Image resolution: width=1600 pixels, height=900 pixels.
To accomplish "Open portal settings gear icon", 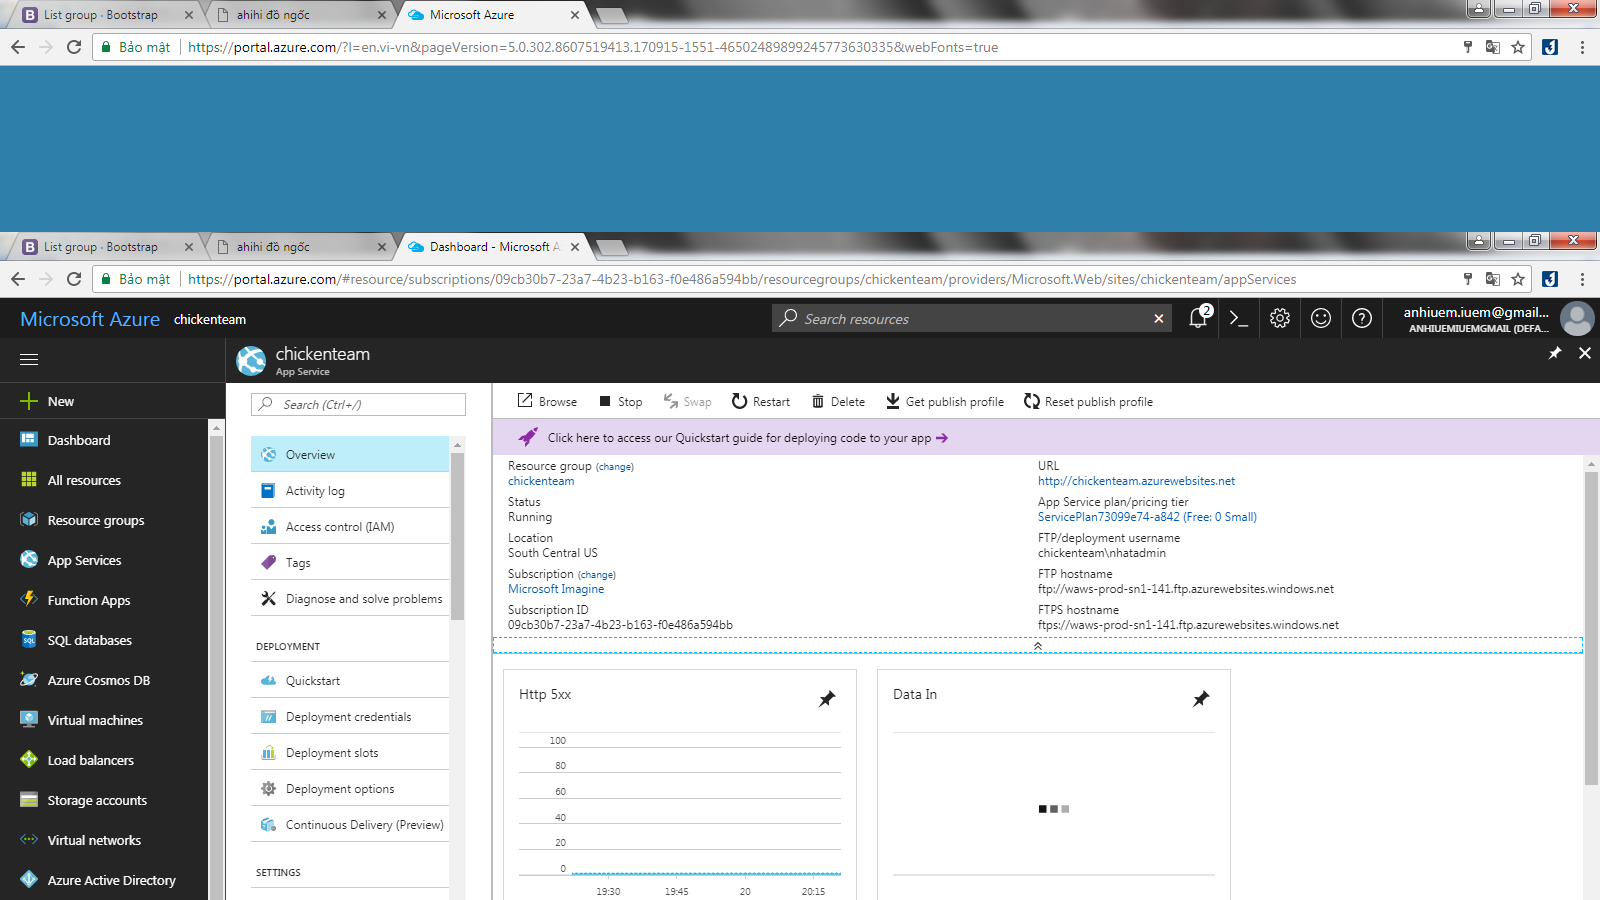I will [x=1280, y=318].
